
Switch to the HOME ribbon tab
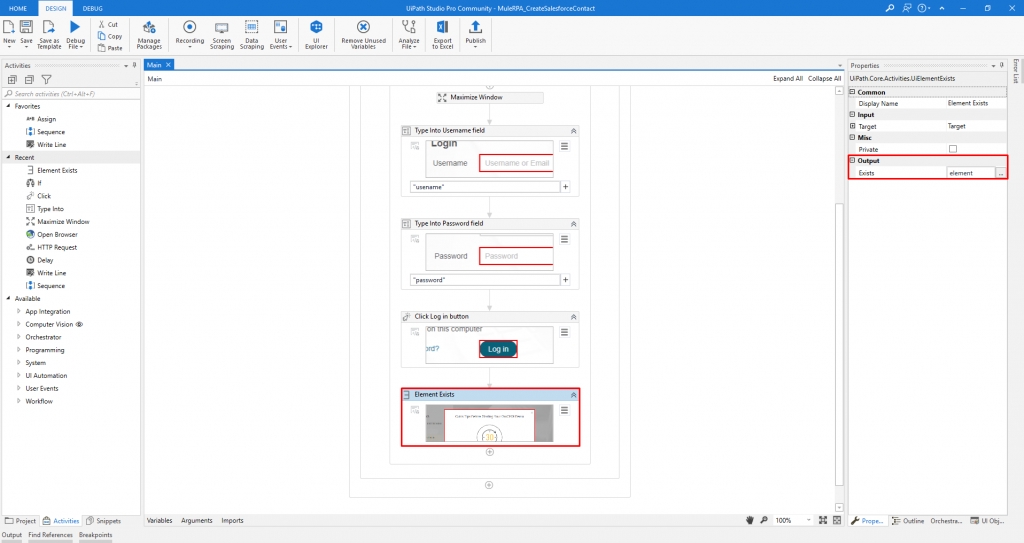[x=18, y=8]
